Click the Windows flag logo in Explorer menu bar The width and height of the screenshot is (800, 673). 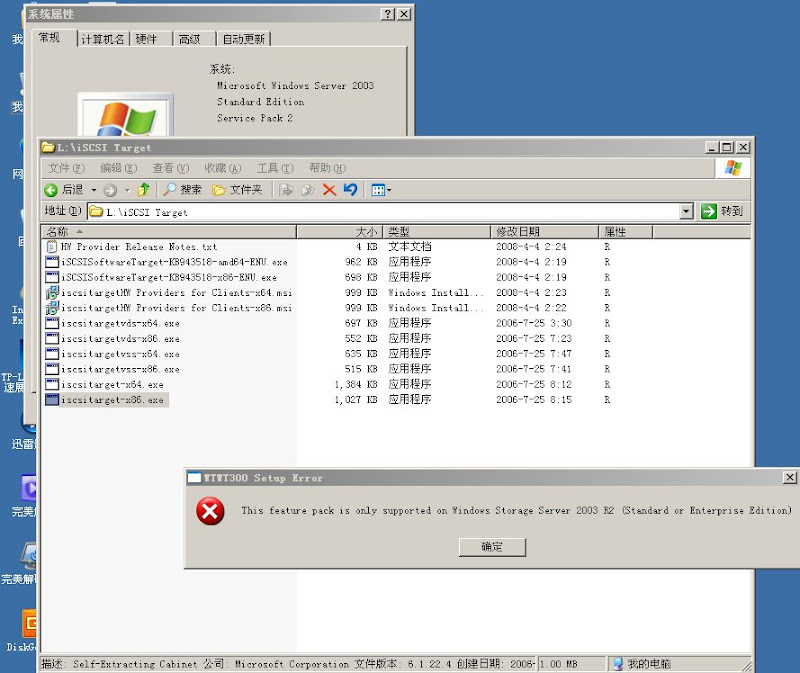click(733, 168)
